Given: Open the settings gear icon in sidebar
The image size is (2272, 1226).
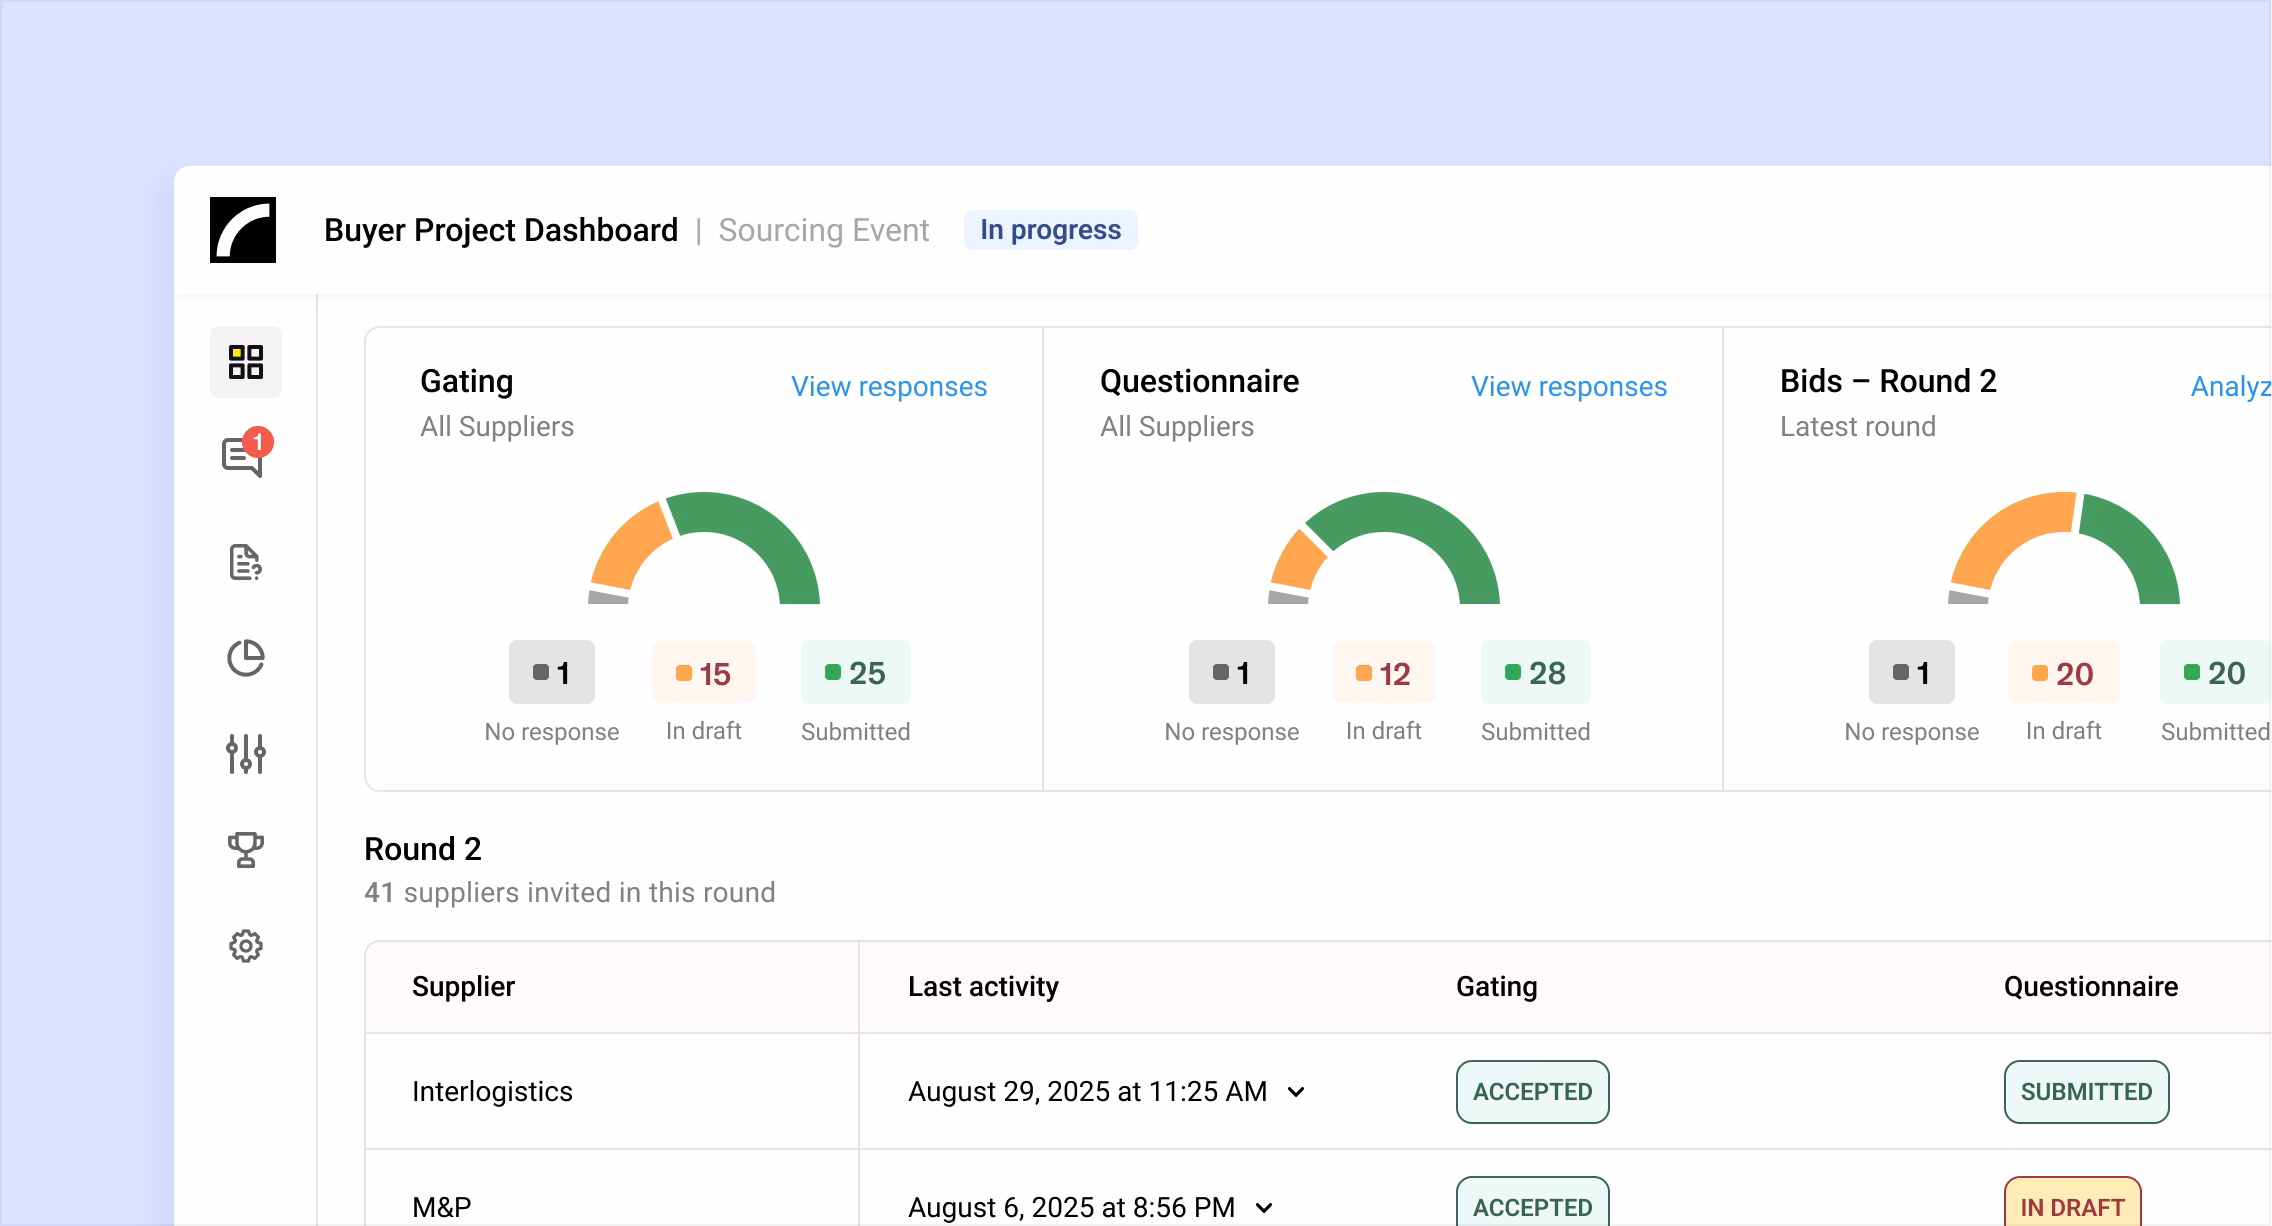Looking at the screenshot, I should tap(245, 946).
